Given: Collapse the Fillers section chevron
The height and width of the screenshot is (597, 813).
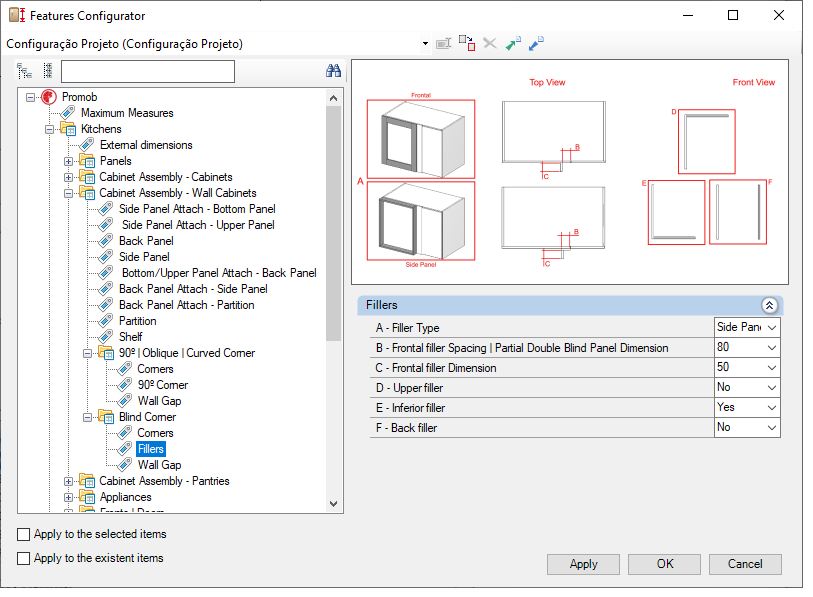Looking at the screenshot, I should [x=769, y=306].
